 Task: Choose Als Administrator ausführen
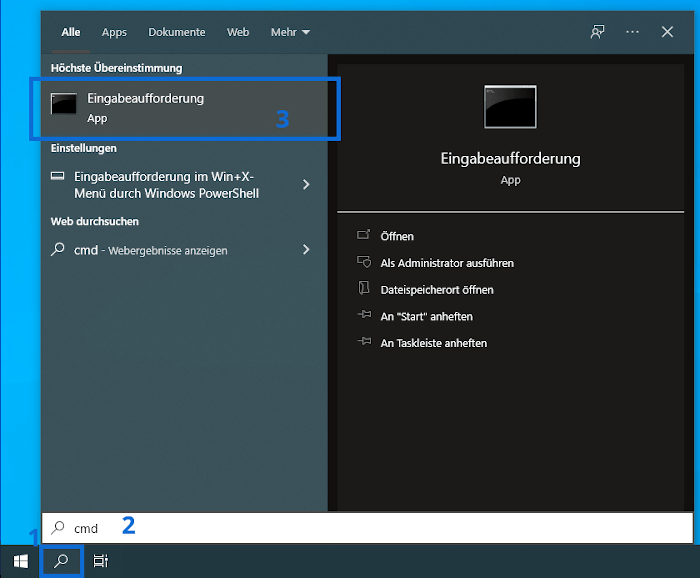coord(447,263)
